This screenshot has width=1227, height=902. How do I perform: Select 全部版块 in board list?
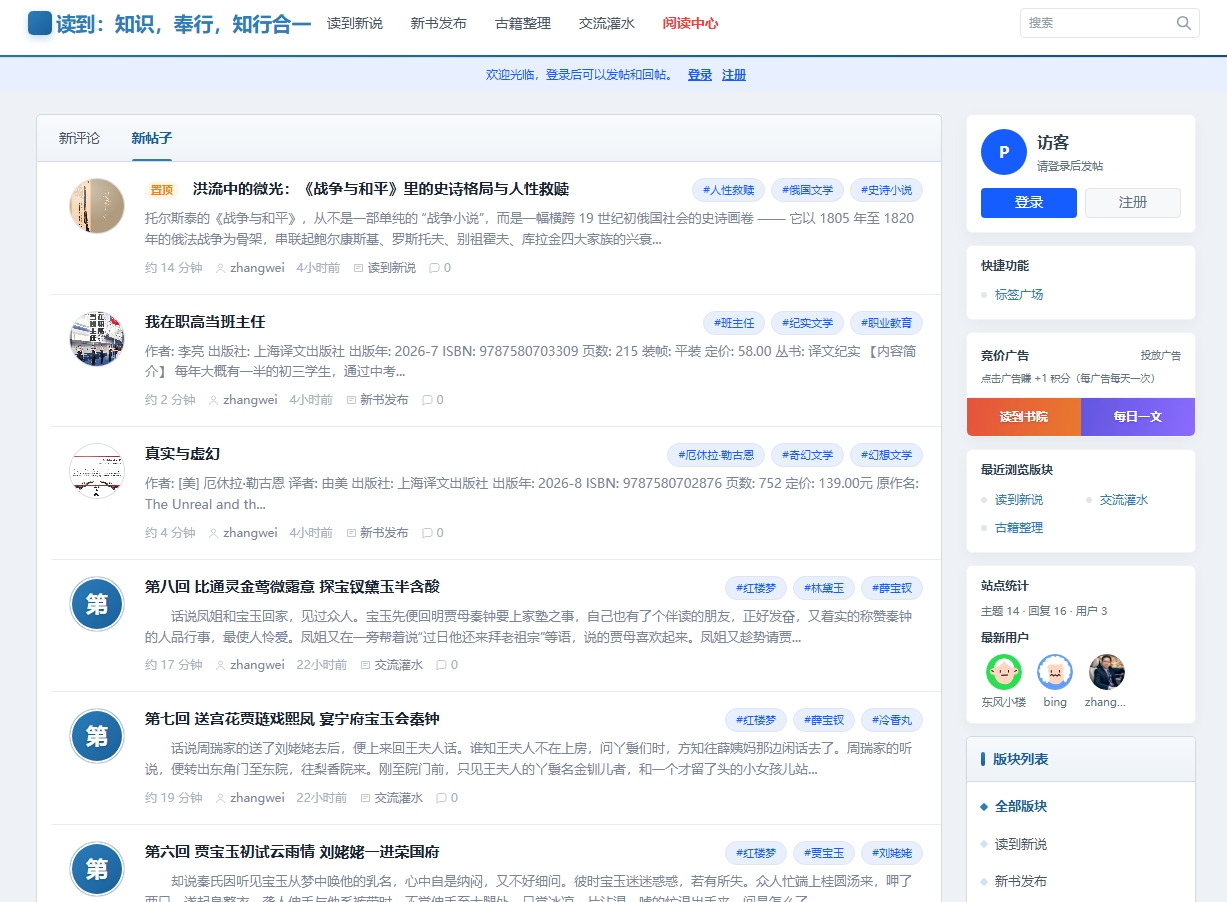coord(1021,806)
